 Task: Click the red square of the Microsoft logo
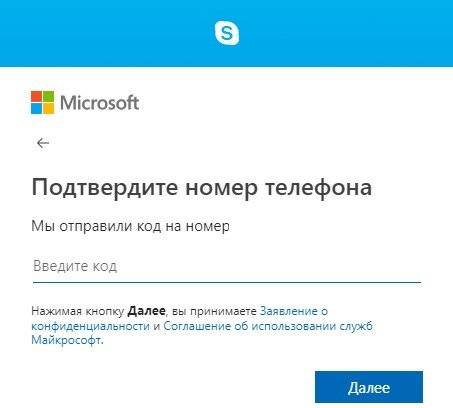point(36,96)
